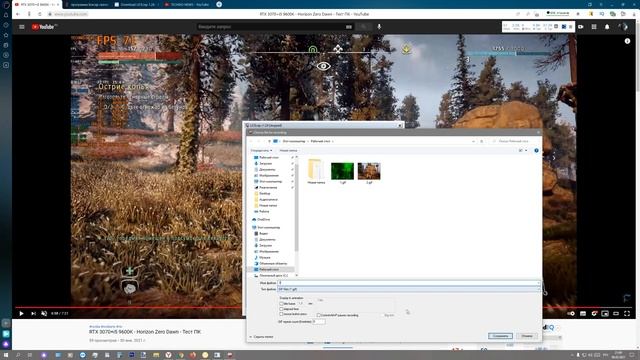The height and width of the screenshot is (360, 640).
Task: Click Этот компьютер in the breadcrumb path
Action: coord(294,141)
